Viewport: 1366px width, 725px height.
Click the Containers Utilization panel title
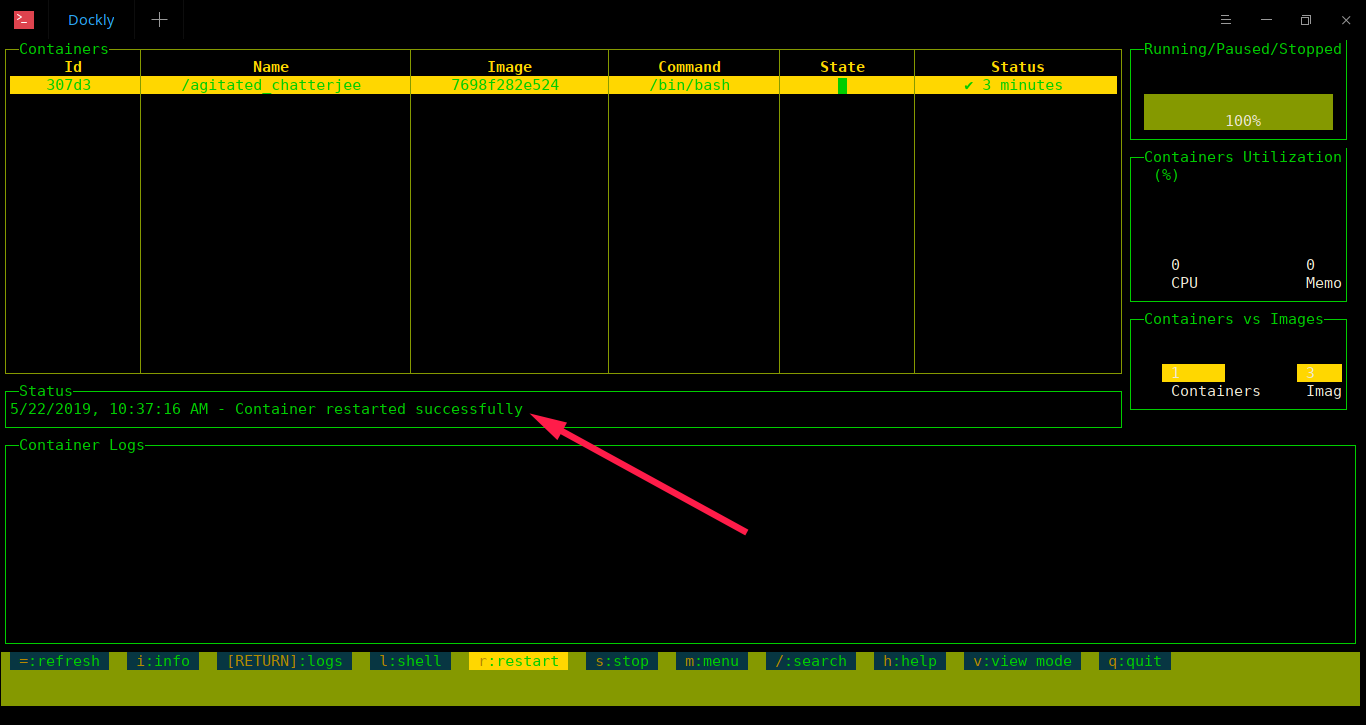(1243, 157)
